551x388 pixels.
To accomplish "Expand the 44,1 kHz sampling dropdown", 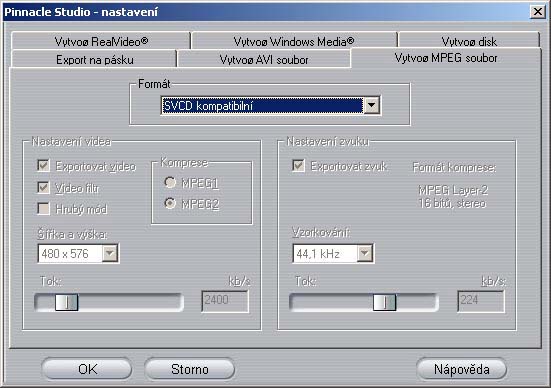I will [365, 253].
